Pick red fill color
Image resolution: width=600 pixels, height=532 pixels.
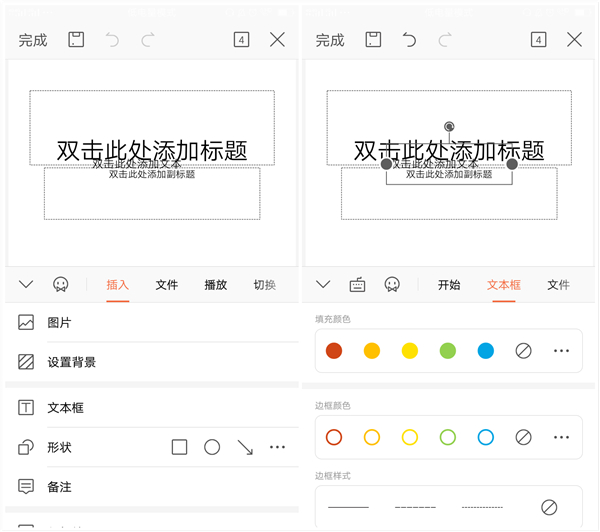(x=334, y=351)
